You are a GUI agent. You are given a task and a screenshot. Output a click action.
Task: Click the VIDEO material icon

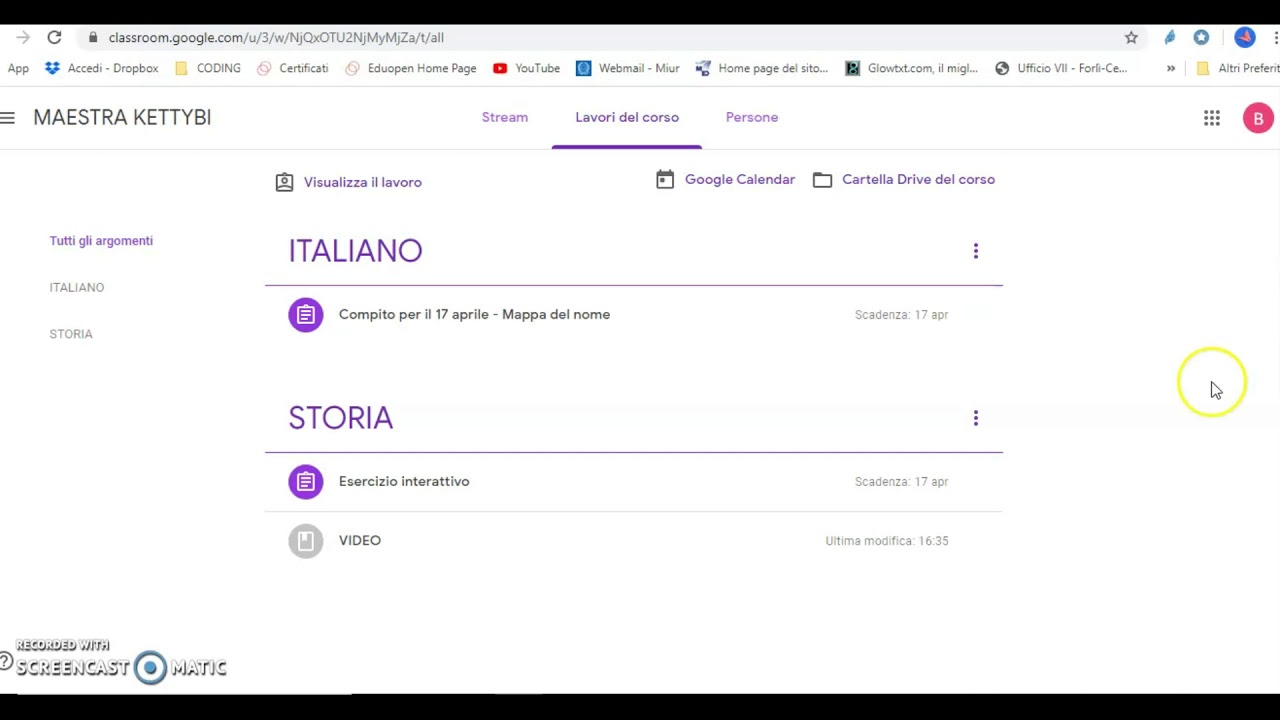(x=306, y=541)
